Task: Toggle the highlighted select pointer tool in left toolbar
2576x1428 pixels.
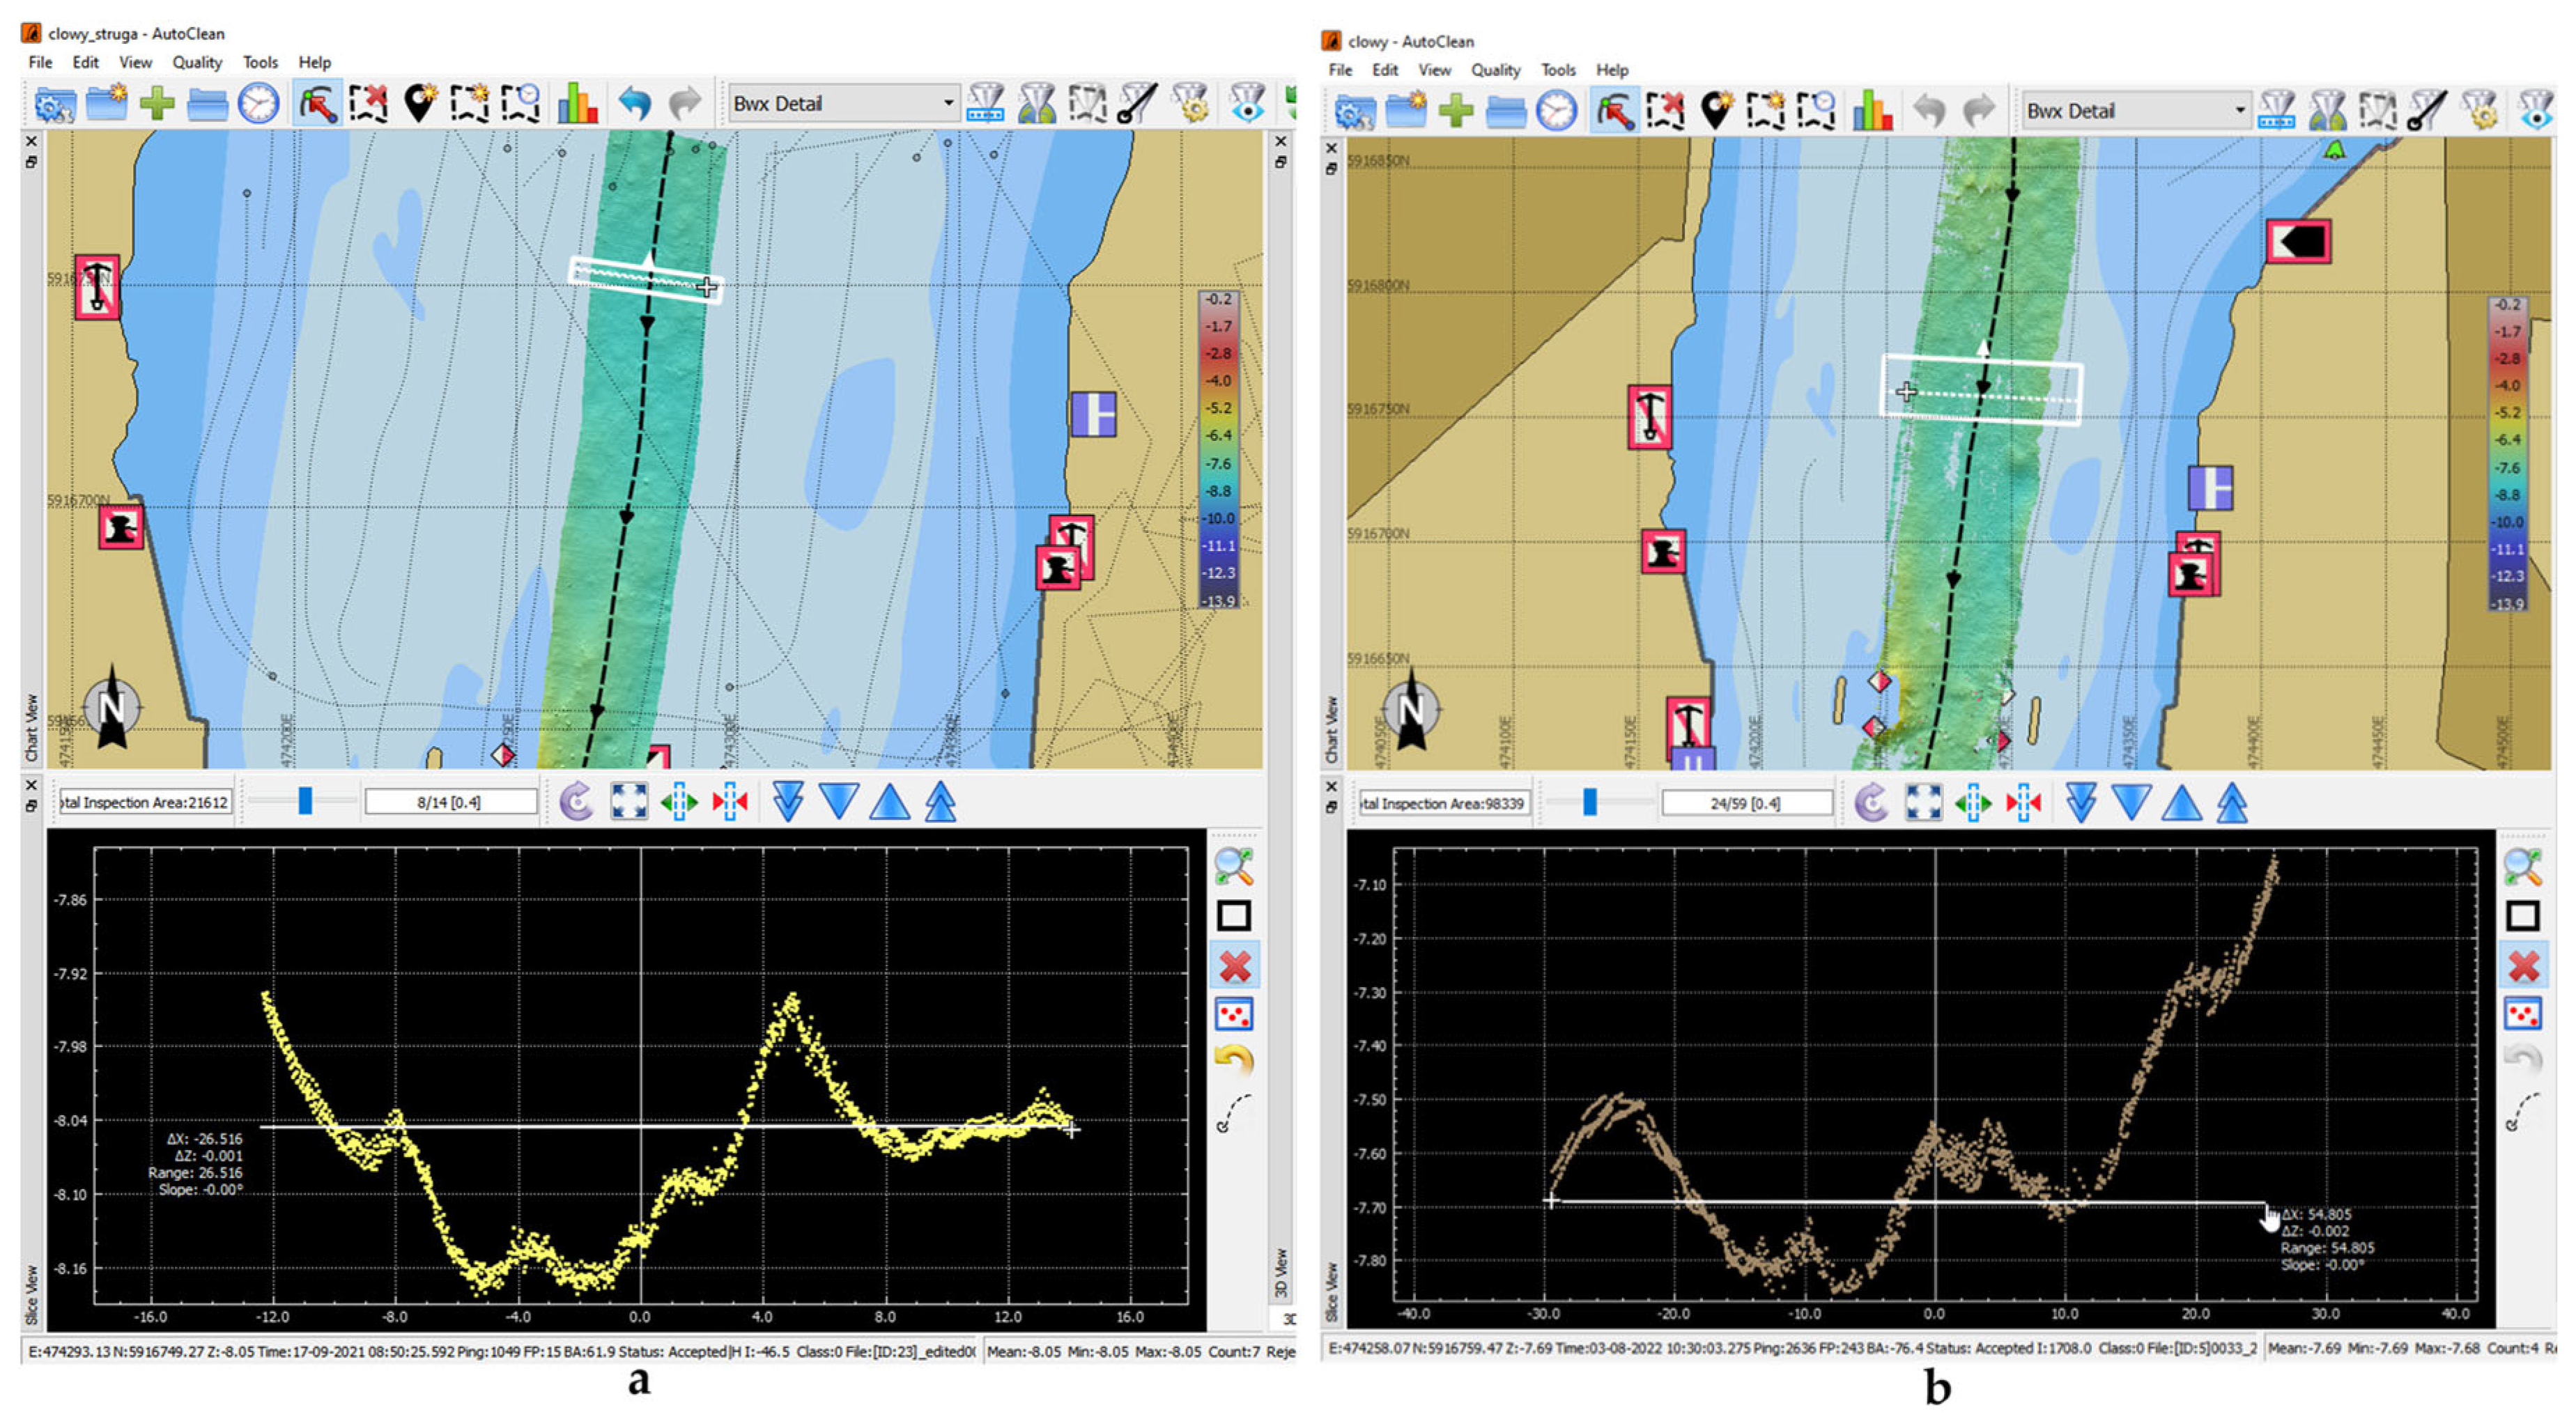Action: click(317, 103)
